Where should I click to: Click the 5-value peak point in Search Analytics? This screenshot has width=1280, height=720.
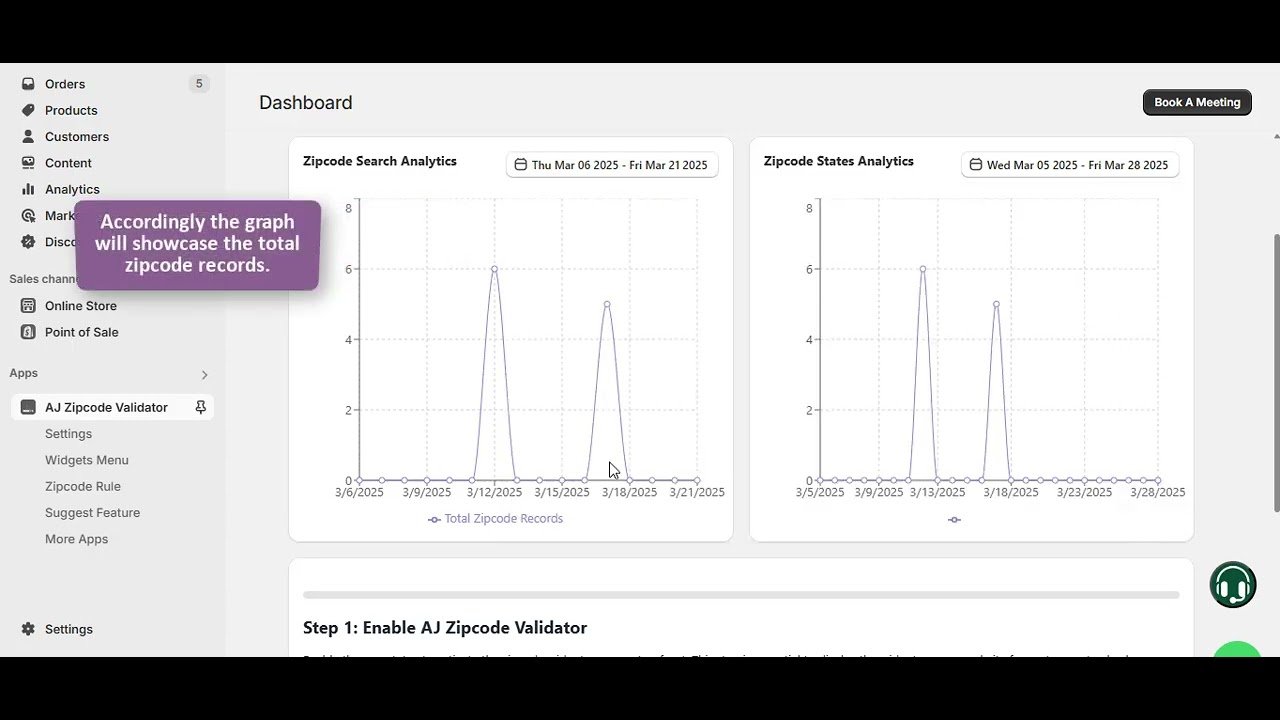(607, 304)
